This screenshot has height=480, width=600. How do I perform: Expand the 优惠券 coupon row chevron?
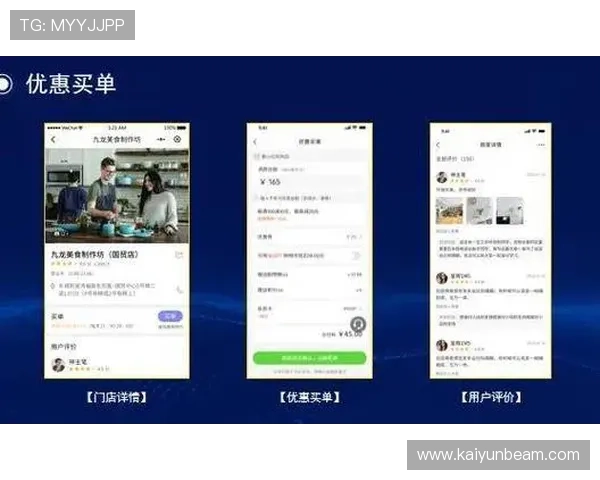(360, 237)
